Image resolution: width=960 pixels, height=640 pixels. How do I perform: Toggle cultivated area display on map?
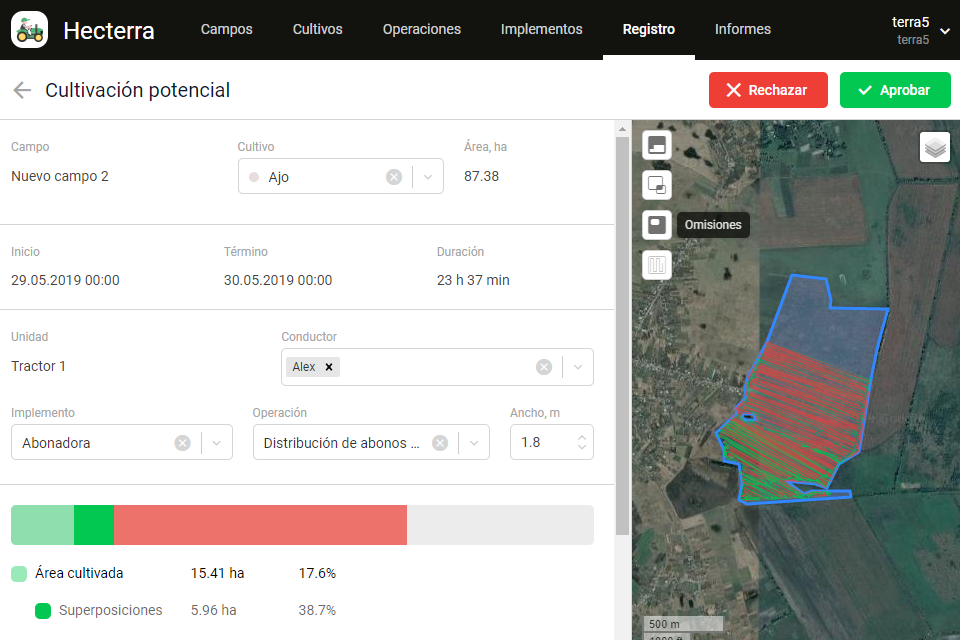656,146
